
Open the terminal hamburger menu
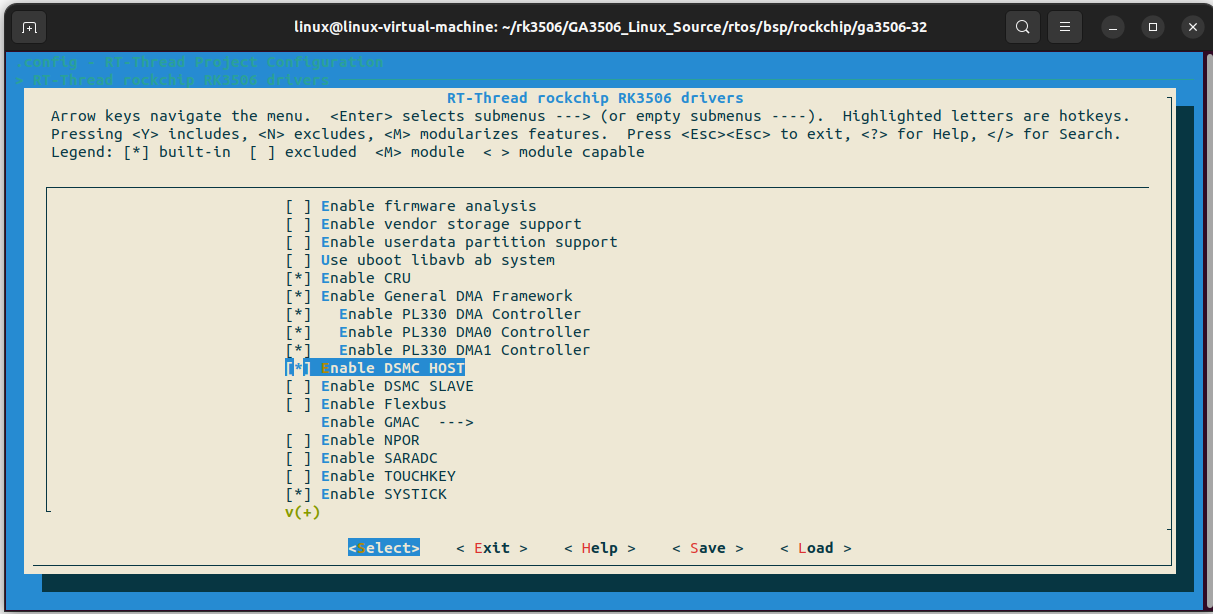click(1066, 27)
